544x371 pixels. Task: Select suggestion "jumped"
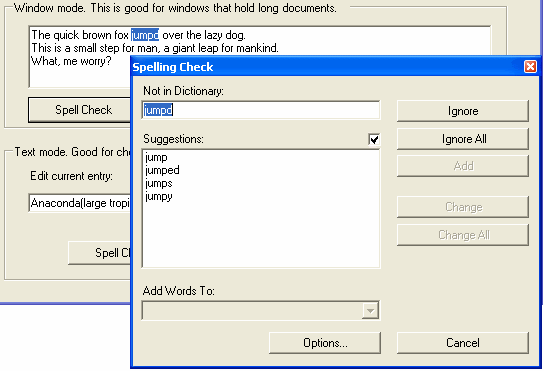pos(162,170)
